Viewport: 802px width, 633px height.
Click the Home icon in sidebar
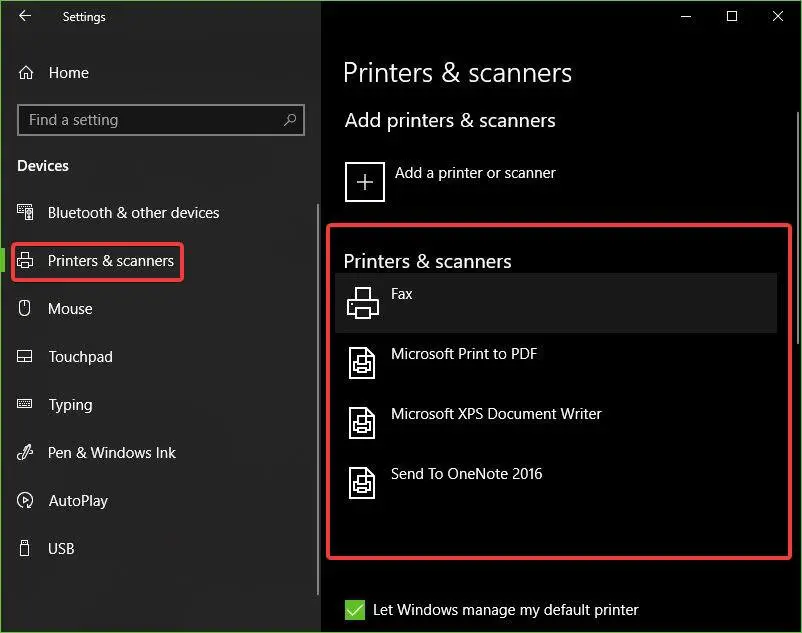tap(26, 73)
